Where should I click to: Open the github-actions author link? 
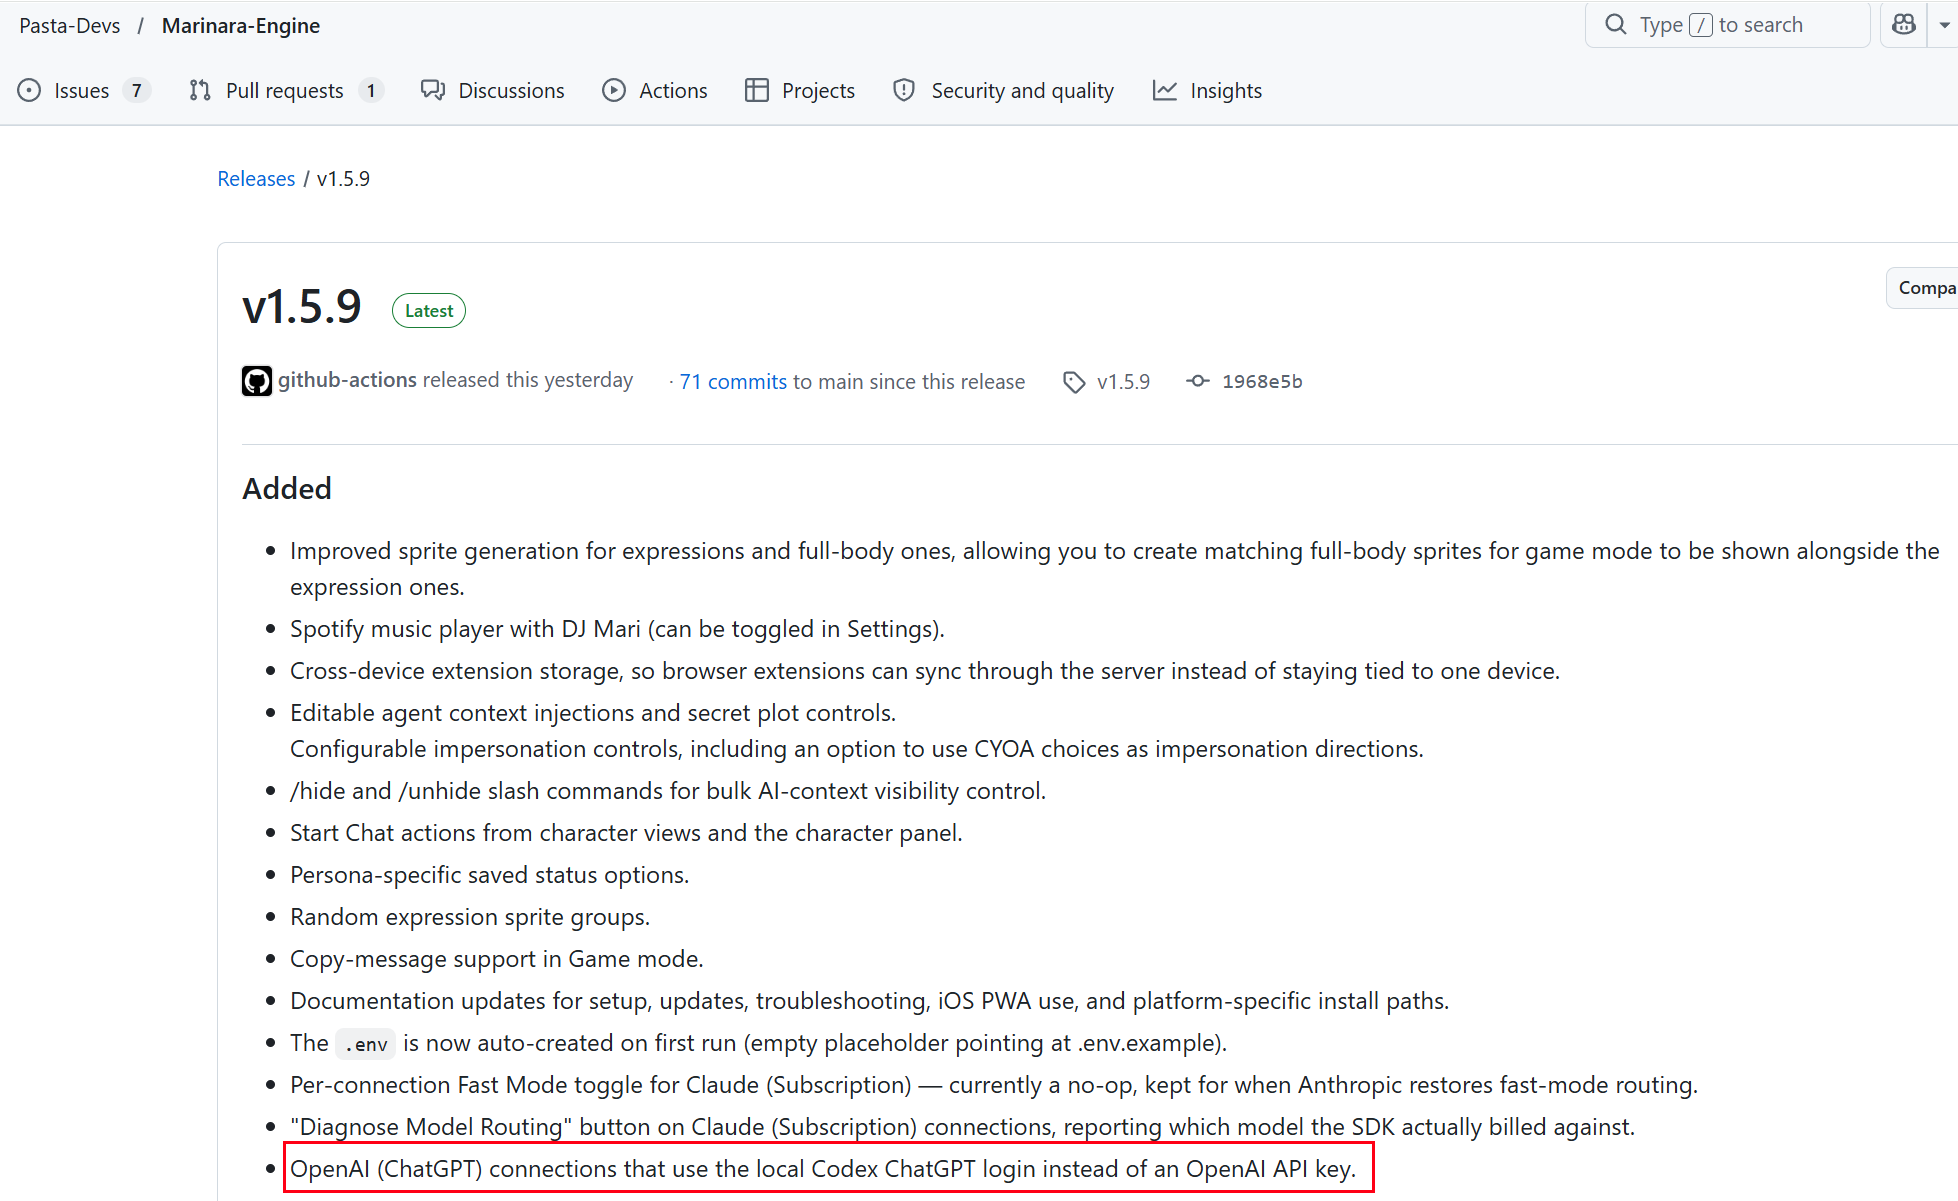[347, 380]
